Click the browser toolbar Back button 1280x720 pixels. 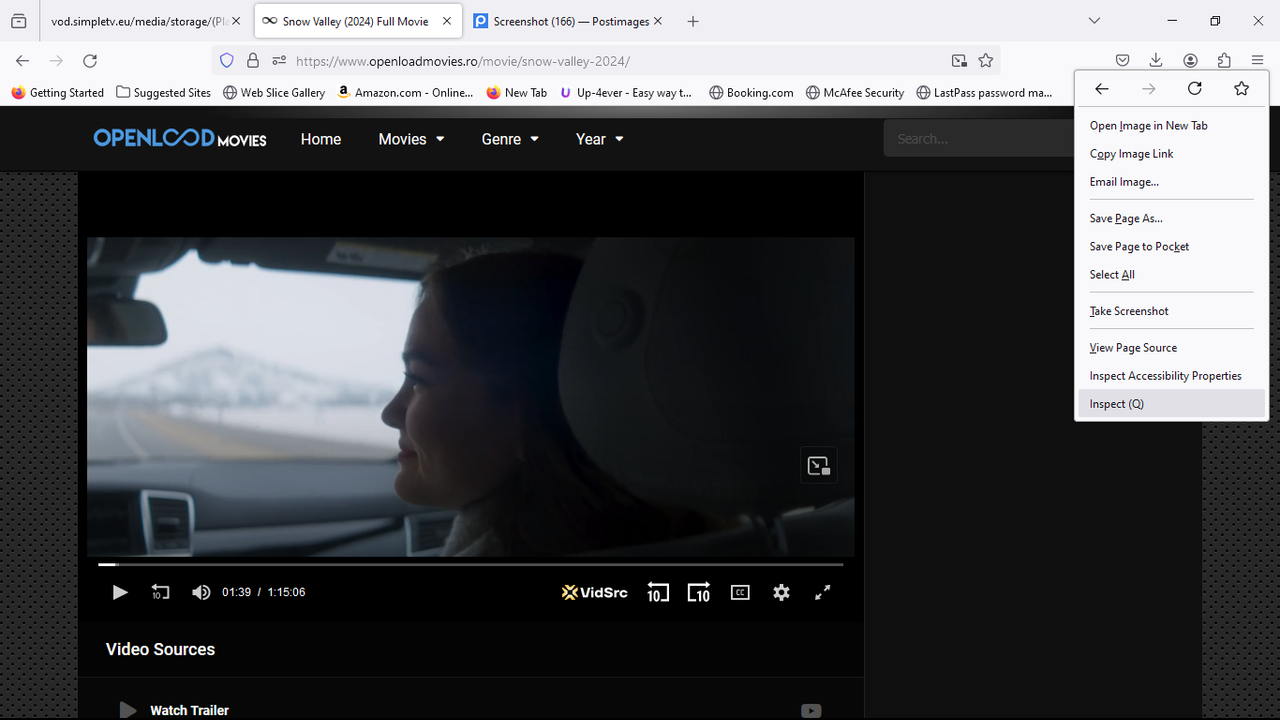click(x=23, y=61)
